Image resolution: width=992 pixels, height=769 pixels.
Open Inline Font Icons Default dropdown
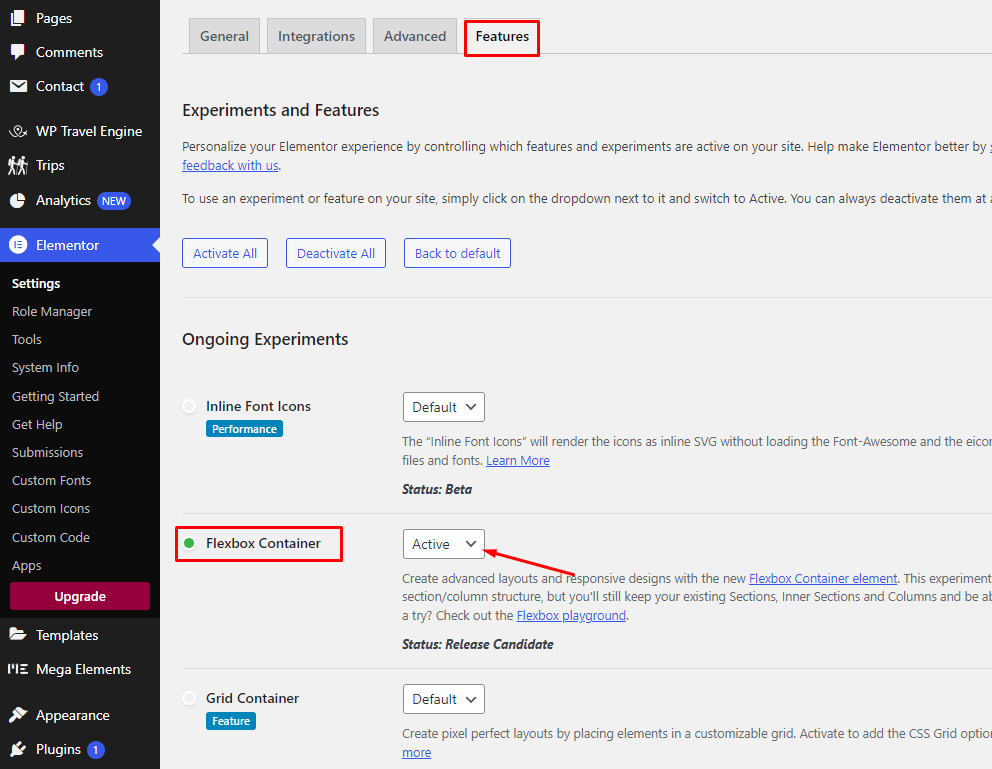click(x=443, y=407)
